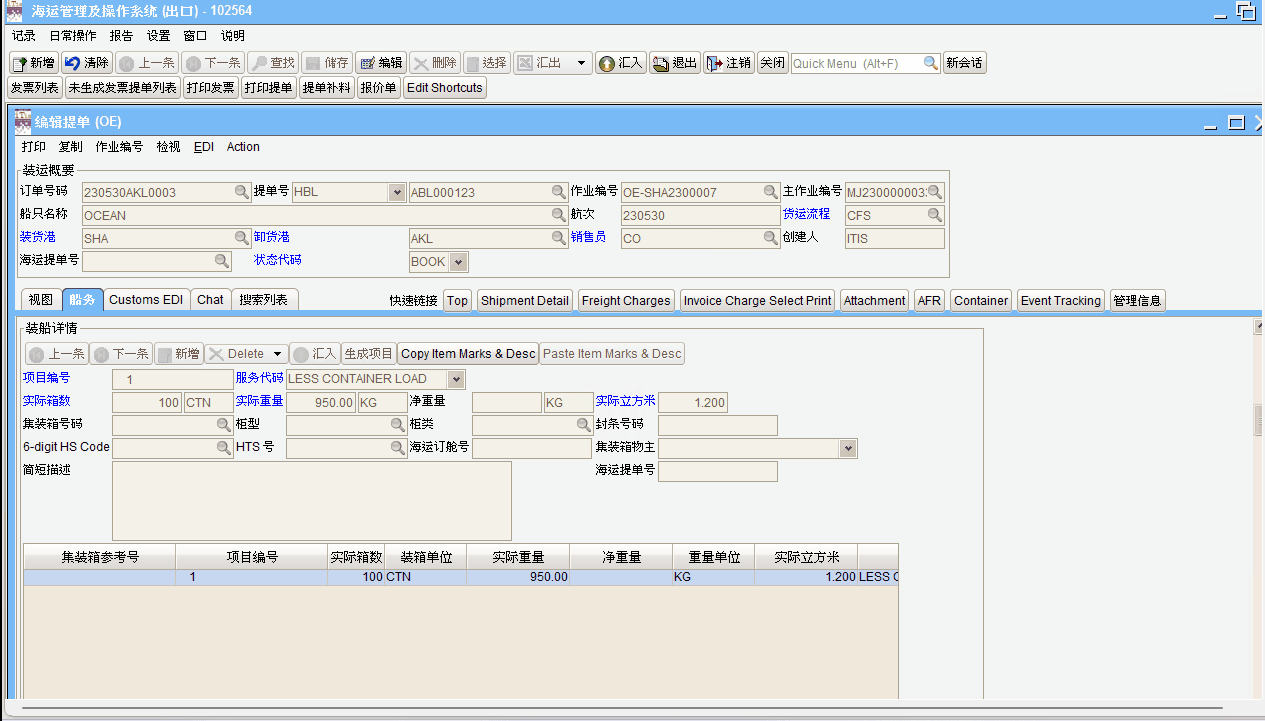Screen dimensions: 1265x721
Task: Click the search magnifier beside 船只名称 field
Action: tap(560, 215)
